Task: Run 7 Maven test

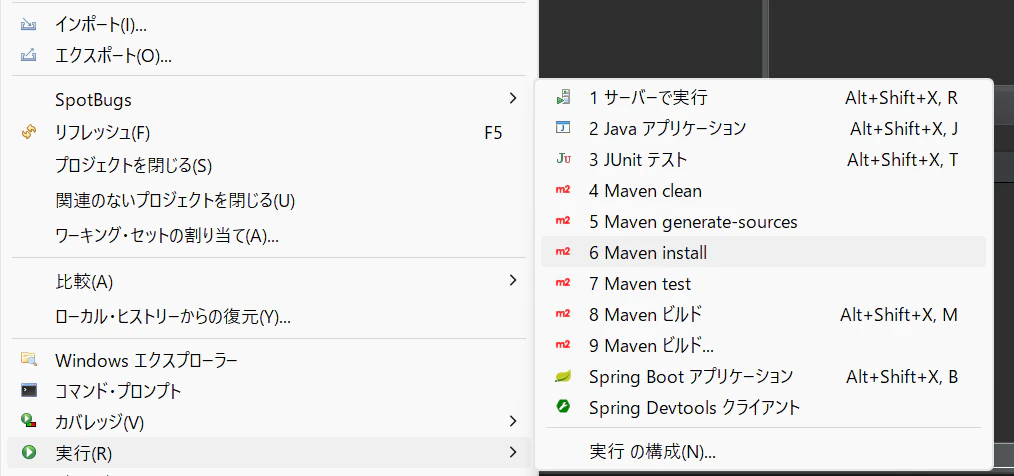Action: (764, 283)
